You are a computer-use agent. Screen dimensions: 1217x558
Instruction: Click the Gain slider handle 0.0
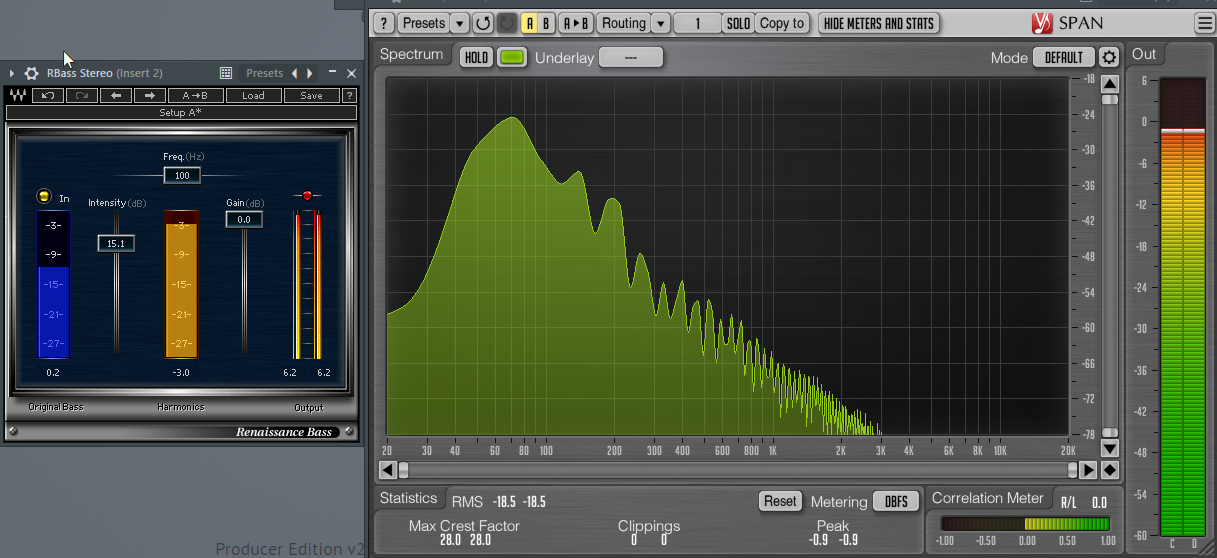click(x=244, y=219)
